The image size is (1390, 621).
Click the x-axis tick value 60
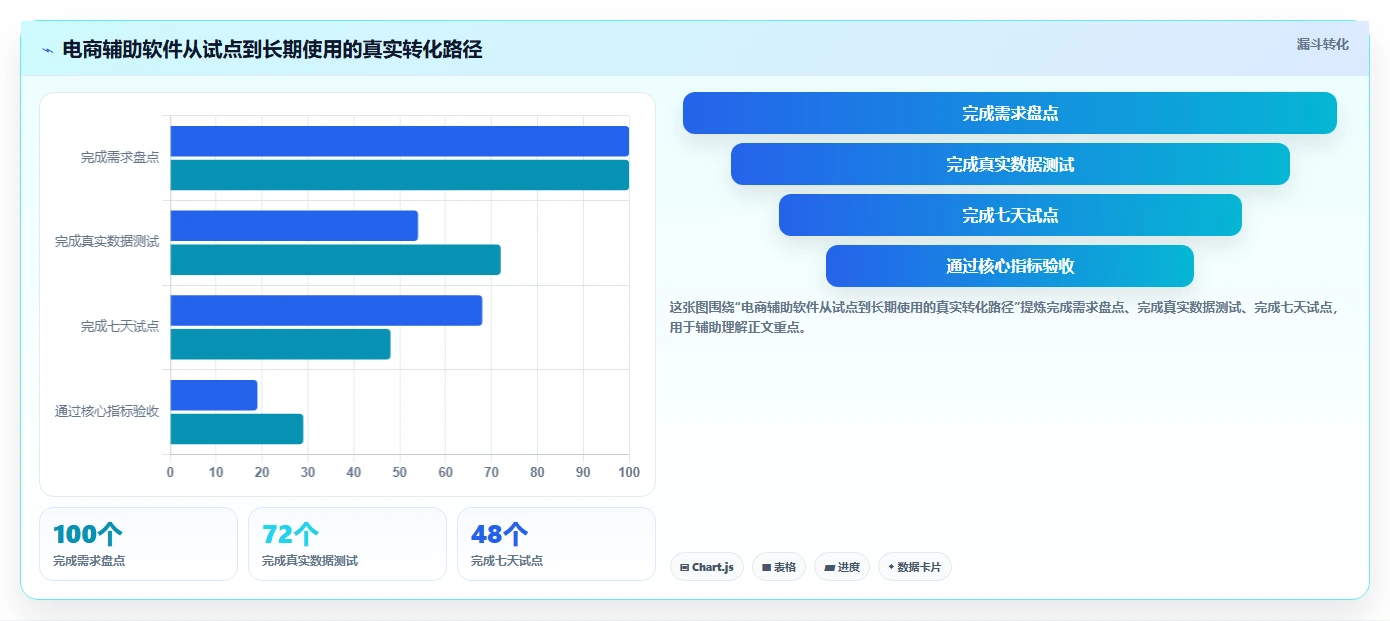point(445,472)
